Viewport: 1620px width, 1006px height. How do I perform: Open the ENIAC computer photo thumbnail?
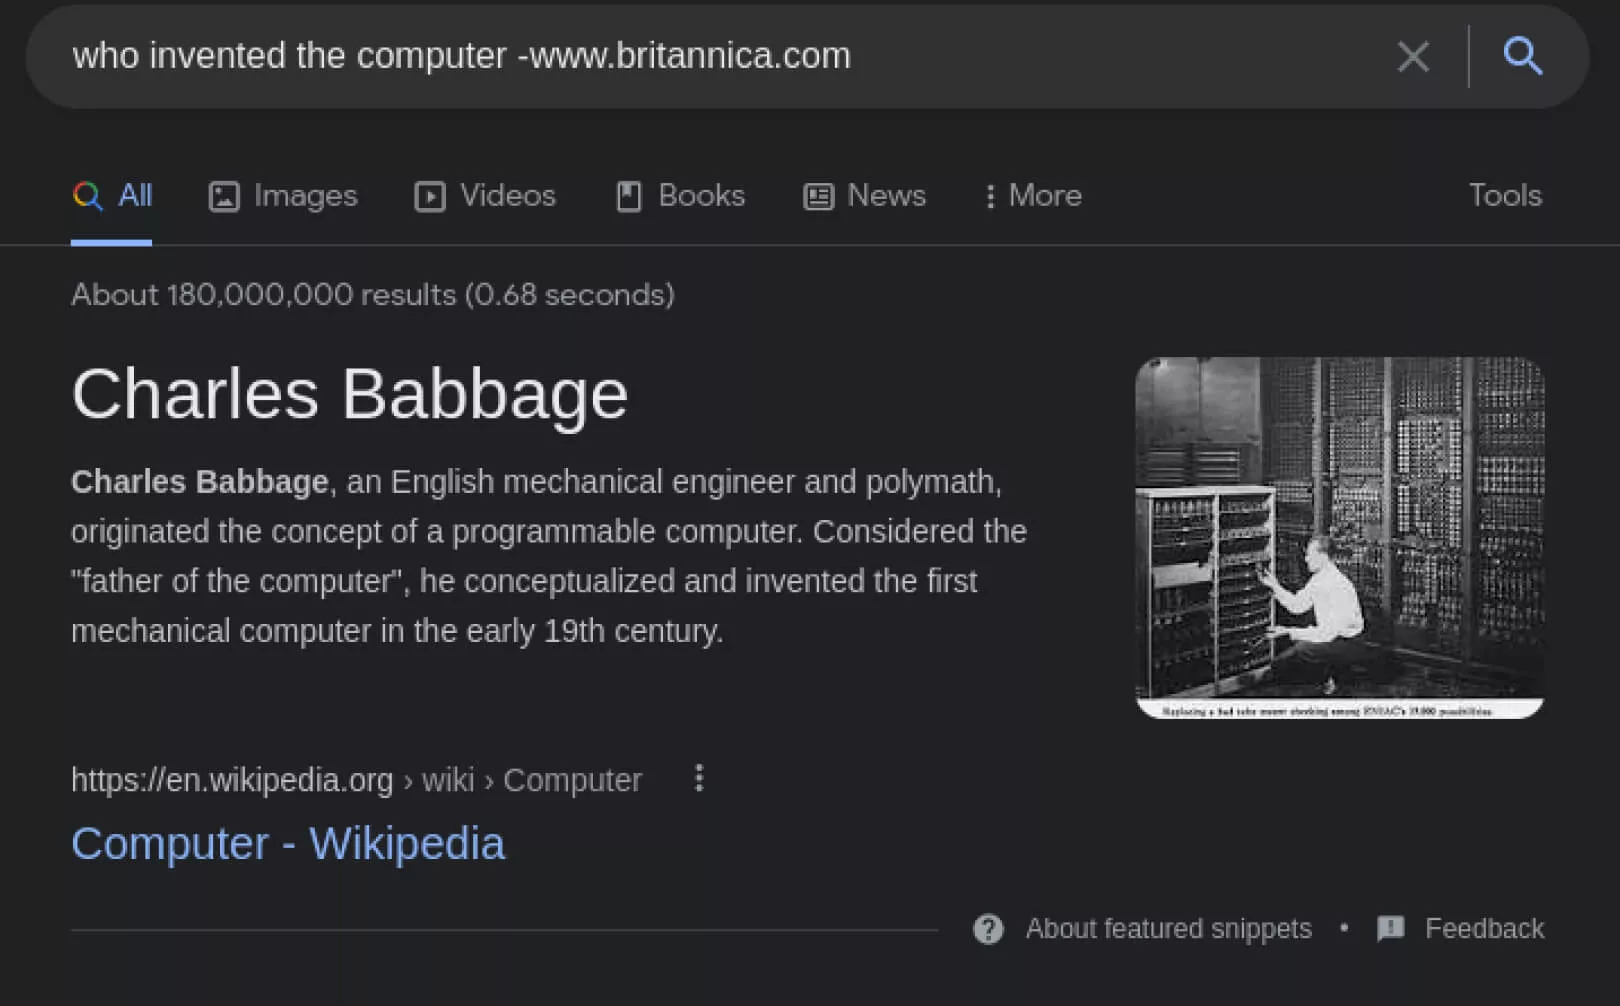(1339, 537)
